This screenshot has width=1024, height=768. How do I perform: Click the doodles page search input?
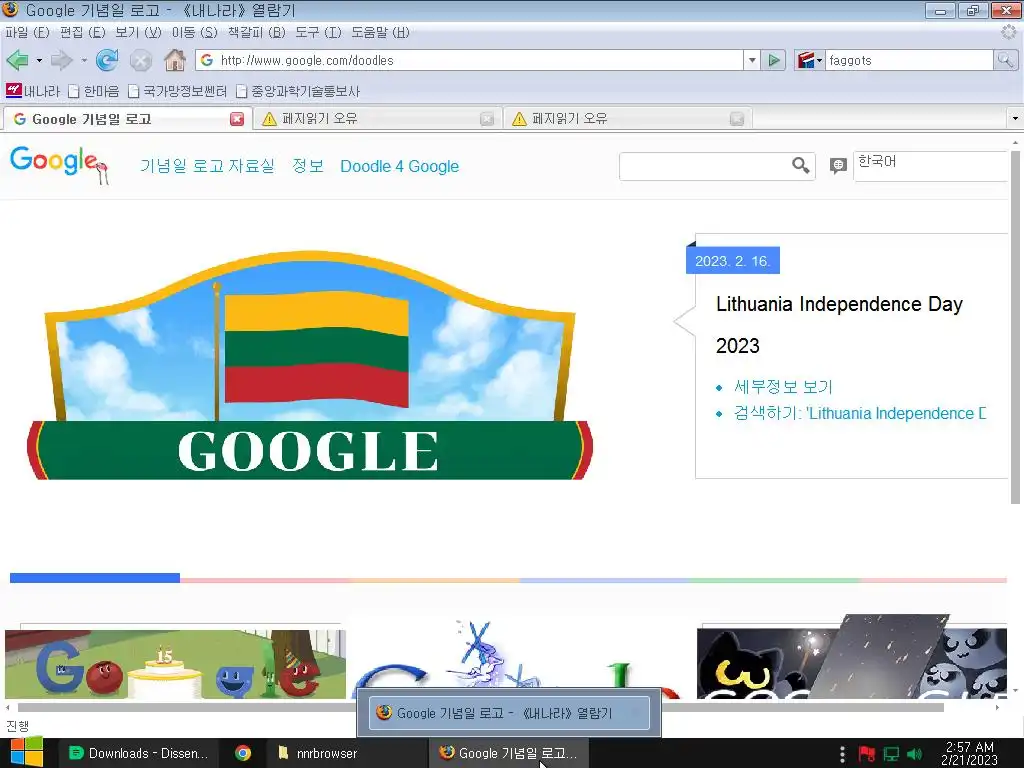pos(705,166)
